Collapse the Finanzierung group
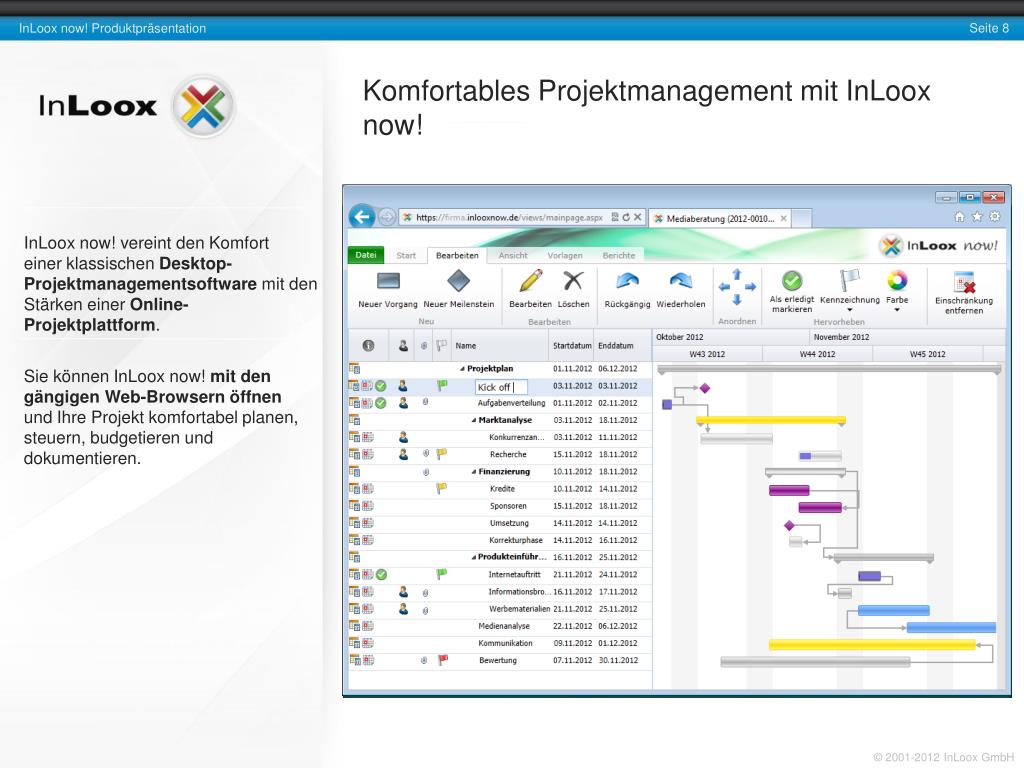The width and height of the screenshot is (1024, 768). click(474, 472)
